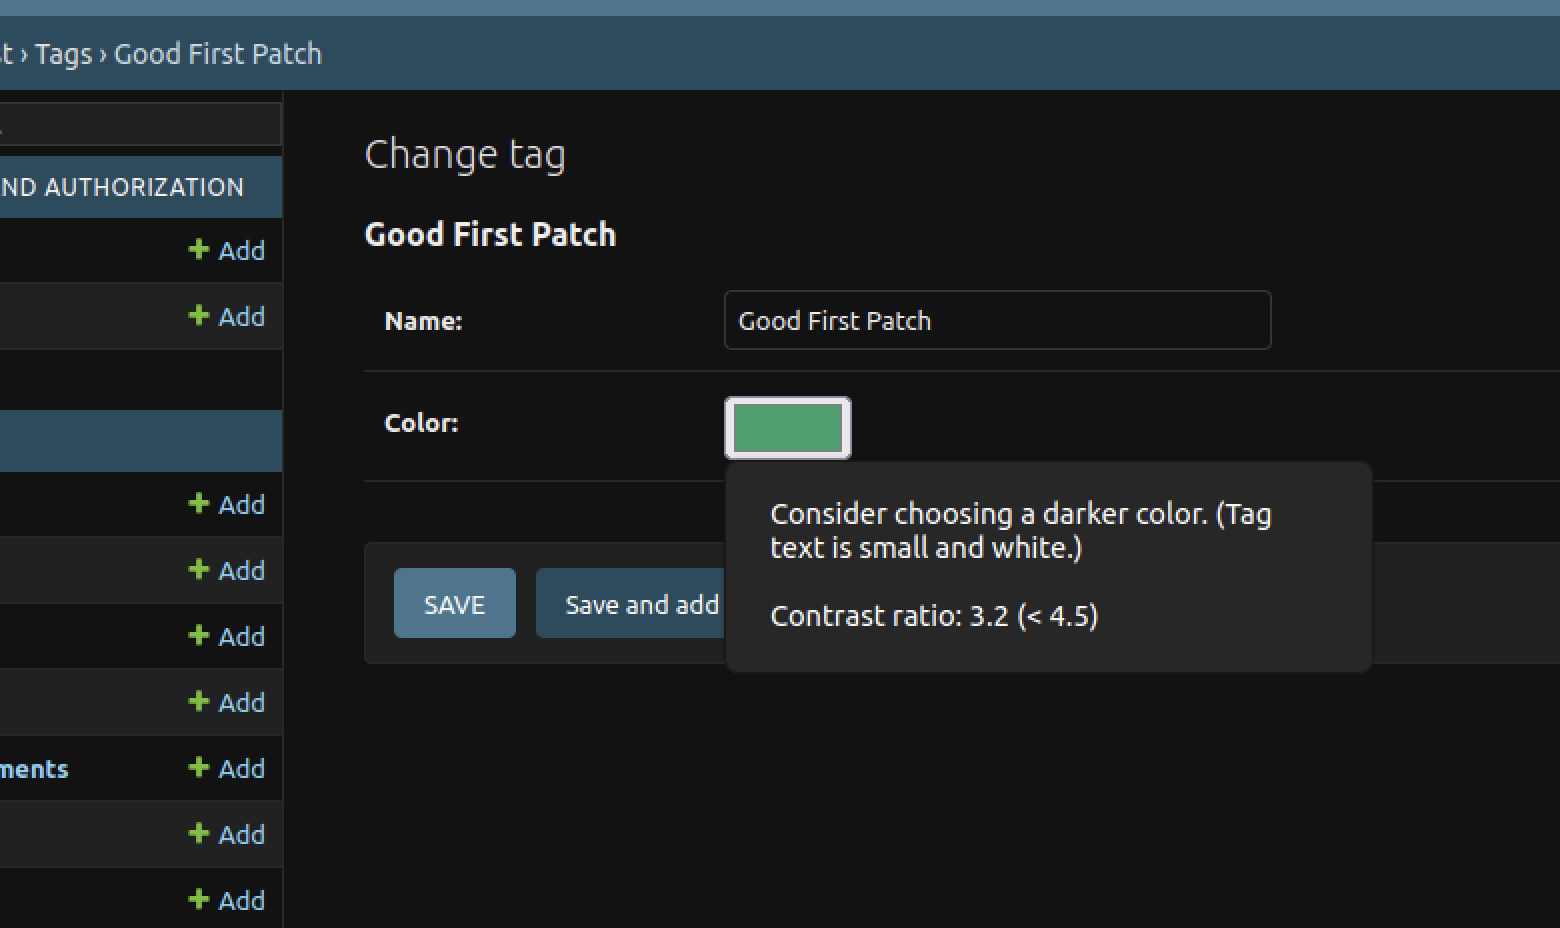Click the Good First Patch breadcrumb text
The image size is (1560, 928).
[218, 54]
